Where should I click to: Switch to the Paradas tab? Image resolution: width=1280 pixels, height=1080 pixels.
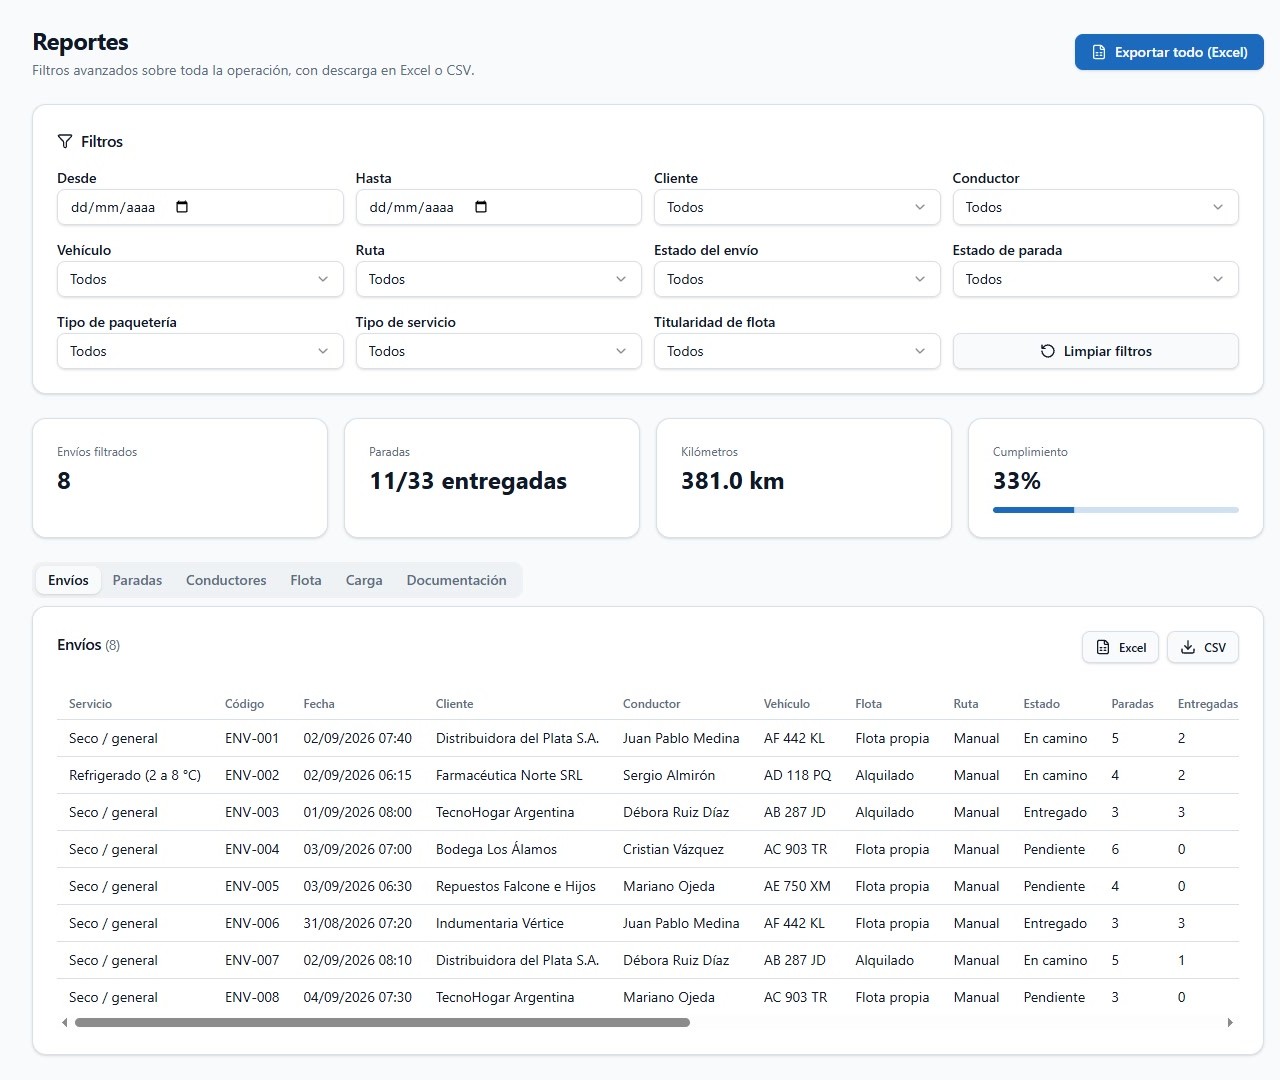coord(137,580)
